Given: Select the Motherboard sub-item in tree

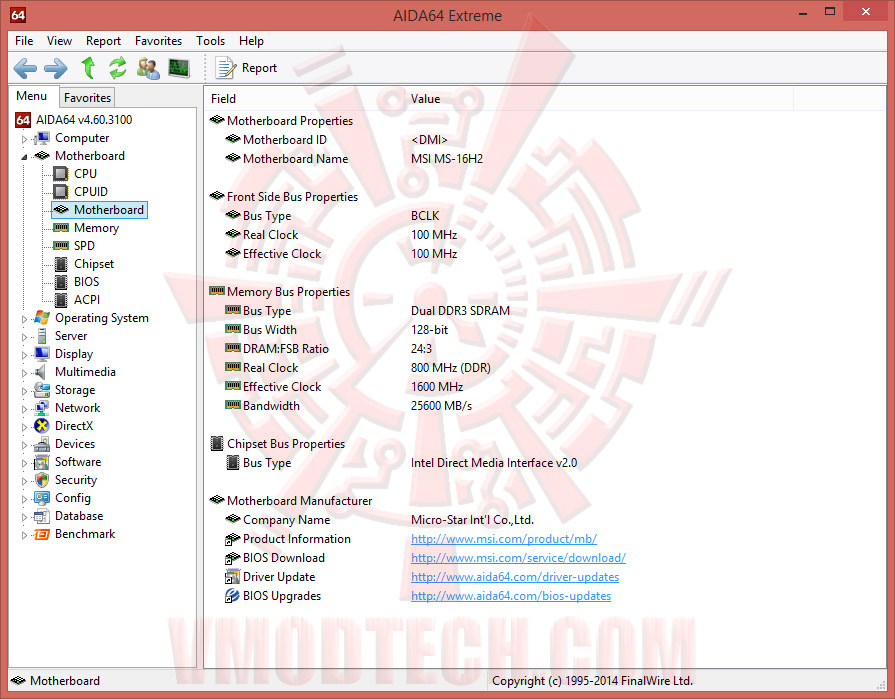Looking at the screenshot, I should point(99,210).
